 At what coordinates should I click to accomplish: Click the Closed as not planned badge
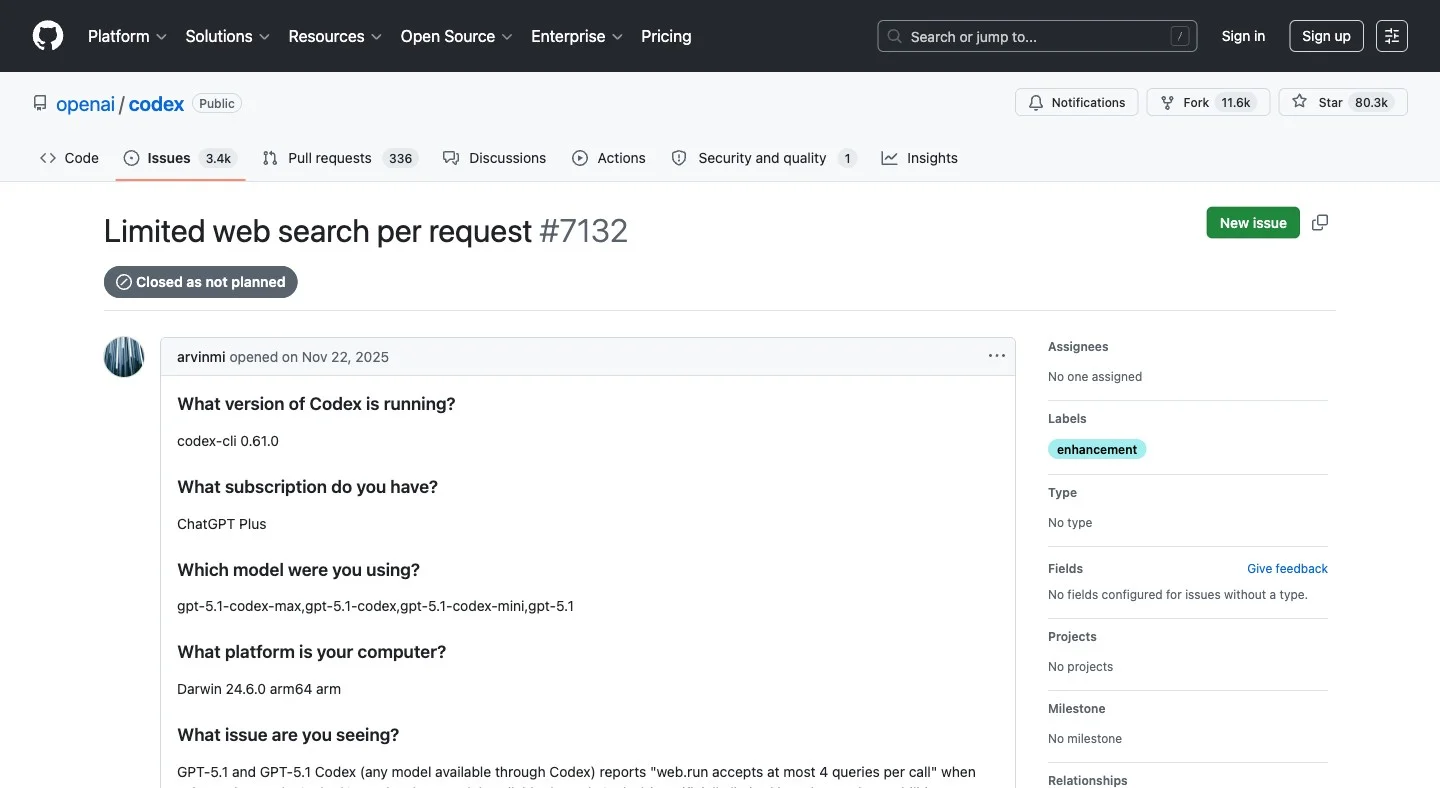[201, 282]
